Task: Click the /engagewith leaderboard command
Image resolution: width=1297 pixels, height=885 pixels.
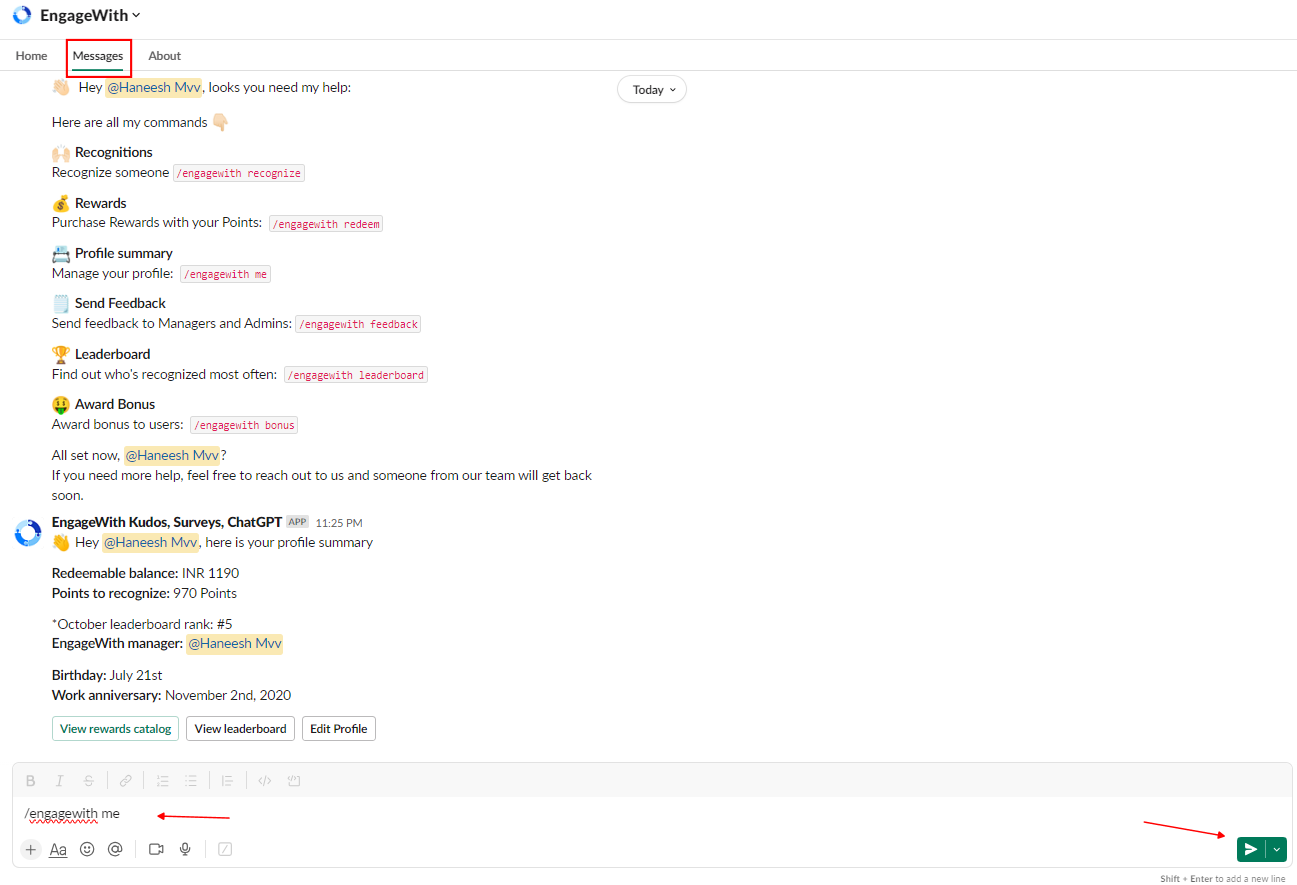Action: (356, 375)
